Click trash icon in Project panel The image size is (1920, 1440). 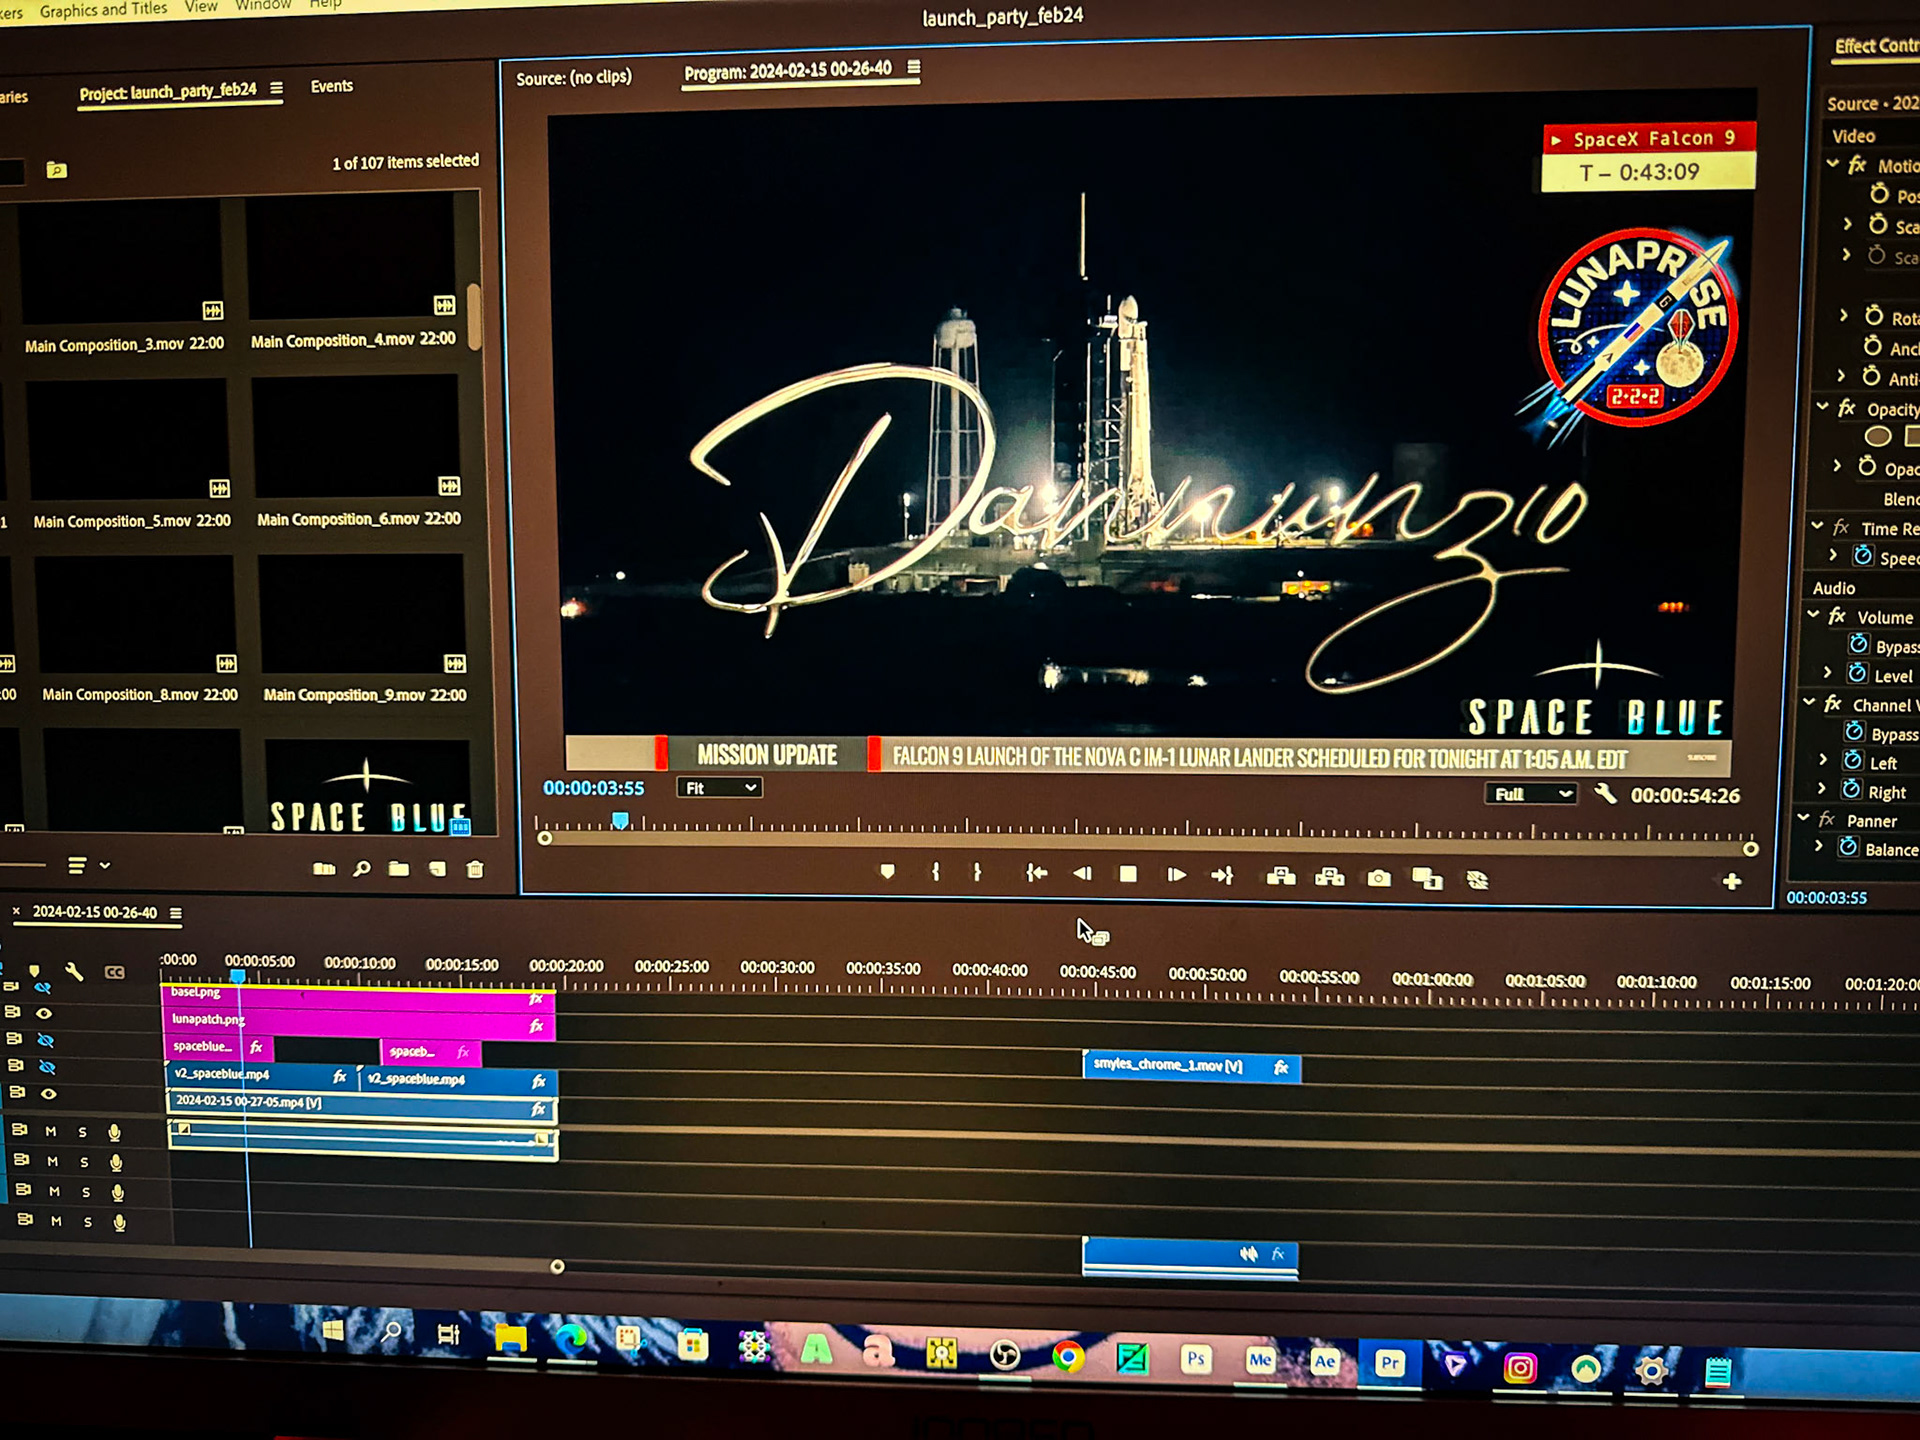pos(475,869)
